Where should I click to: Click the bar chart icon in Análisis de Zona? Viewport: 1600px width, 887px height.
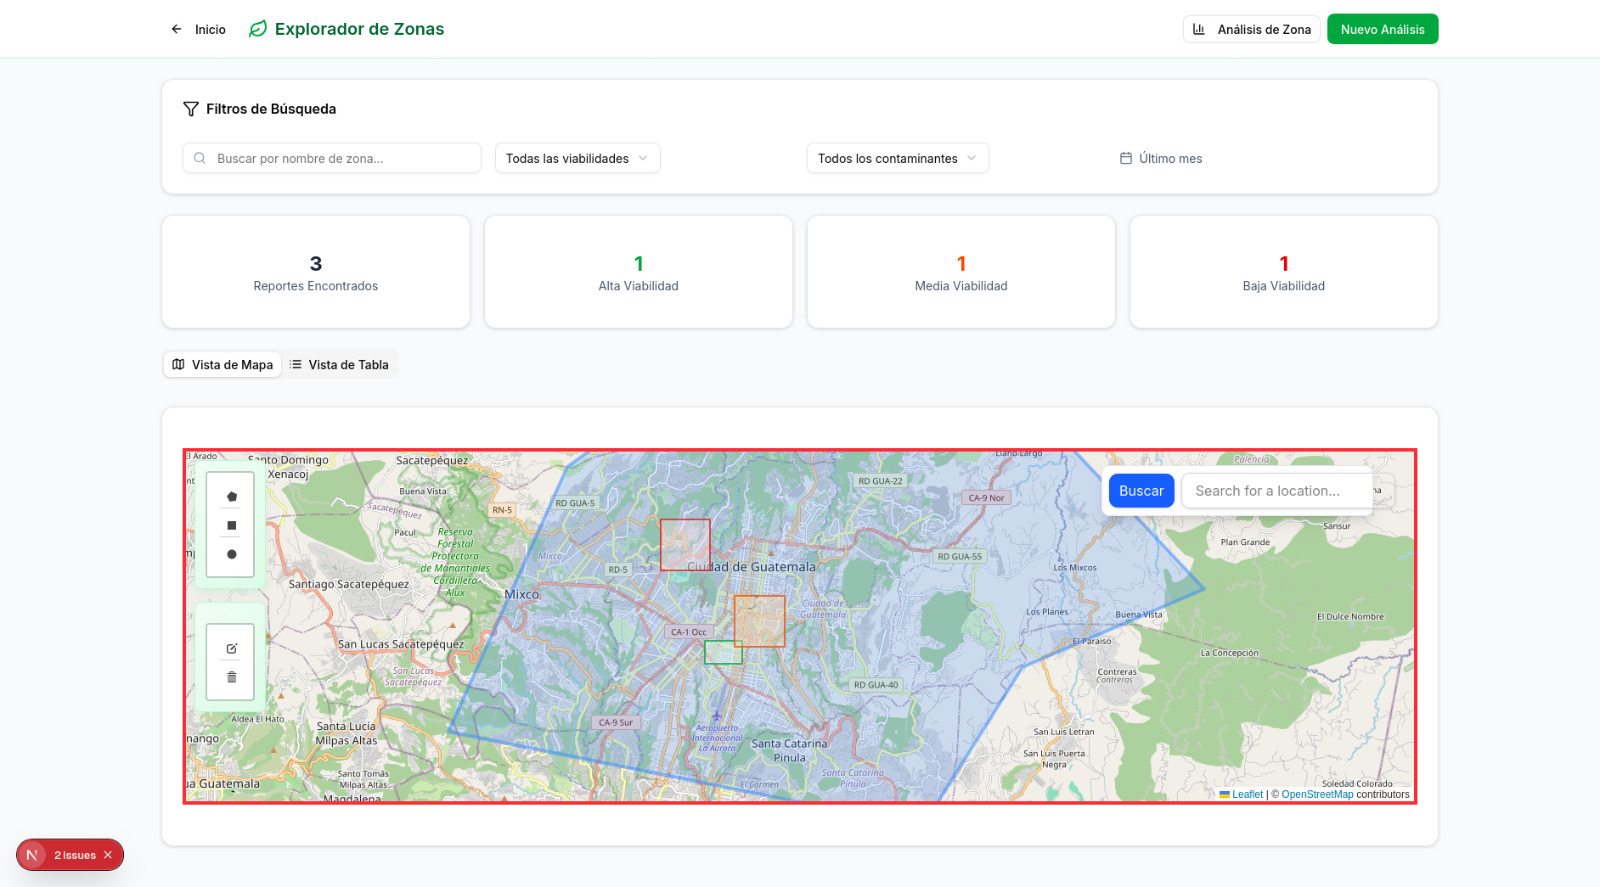tap(1198, 29)
